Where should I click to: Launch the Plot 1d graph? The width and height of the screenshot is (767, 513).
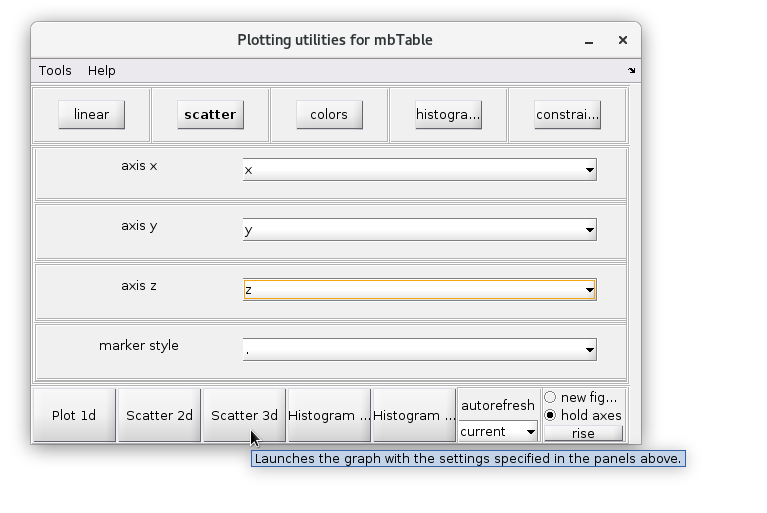coord(74,416)
